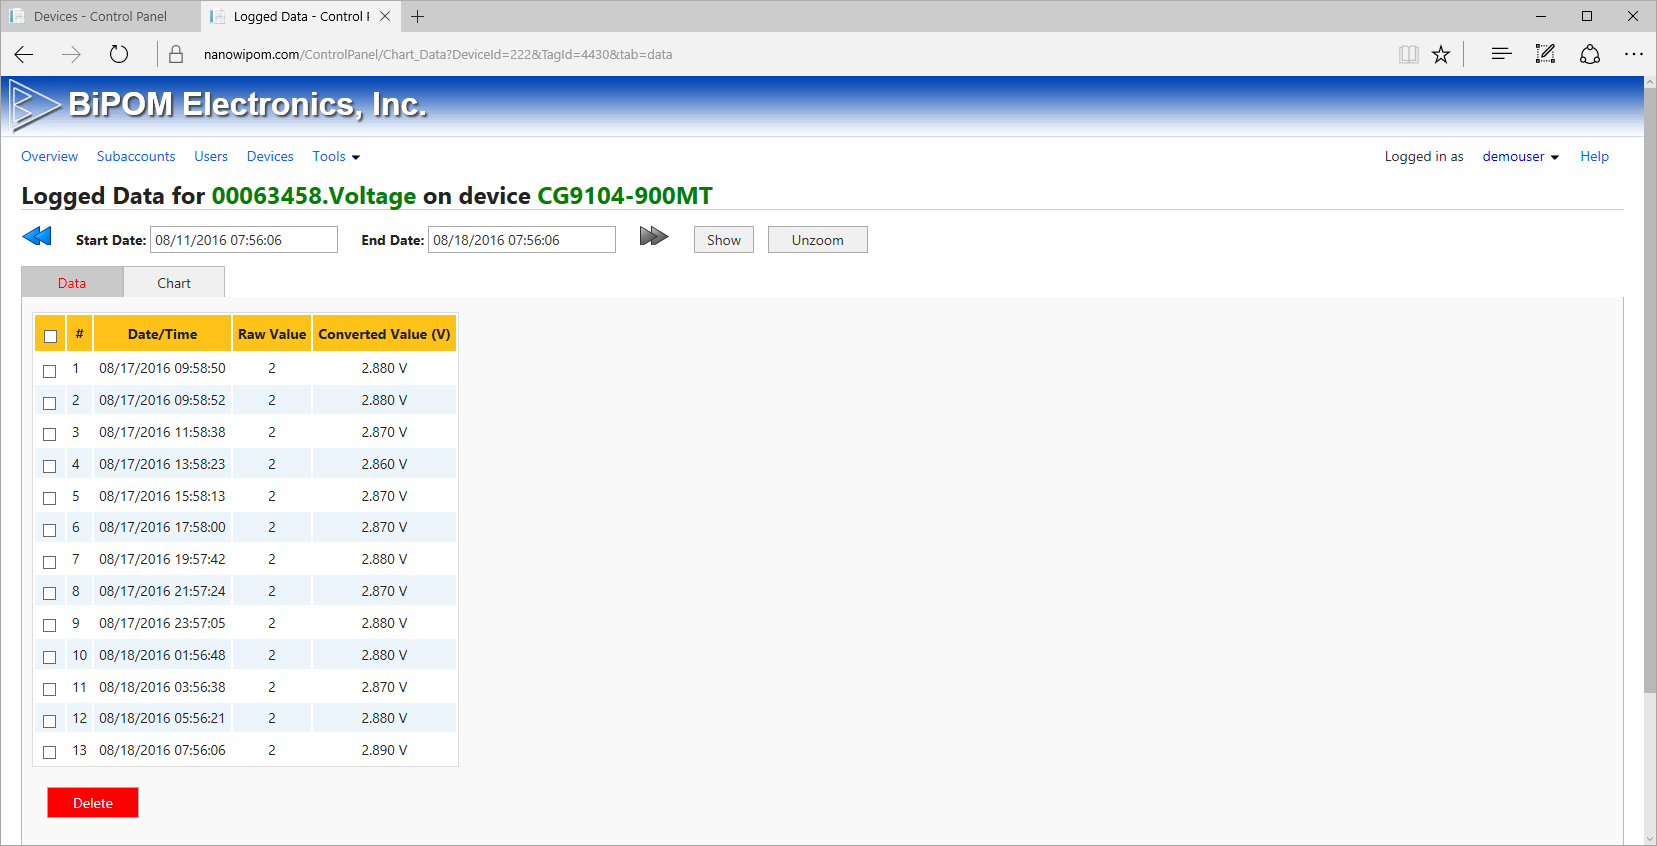
Task: Check row 7 checkbox 19:57:42
Action: tap(50, 562)
